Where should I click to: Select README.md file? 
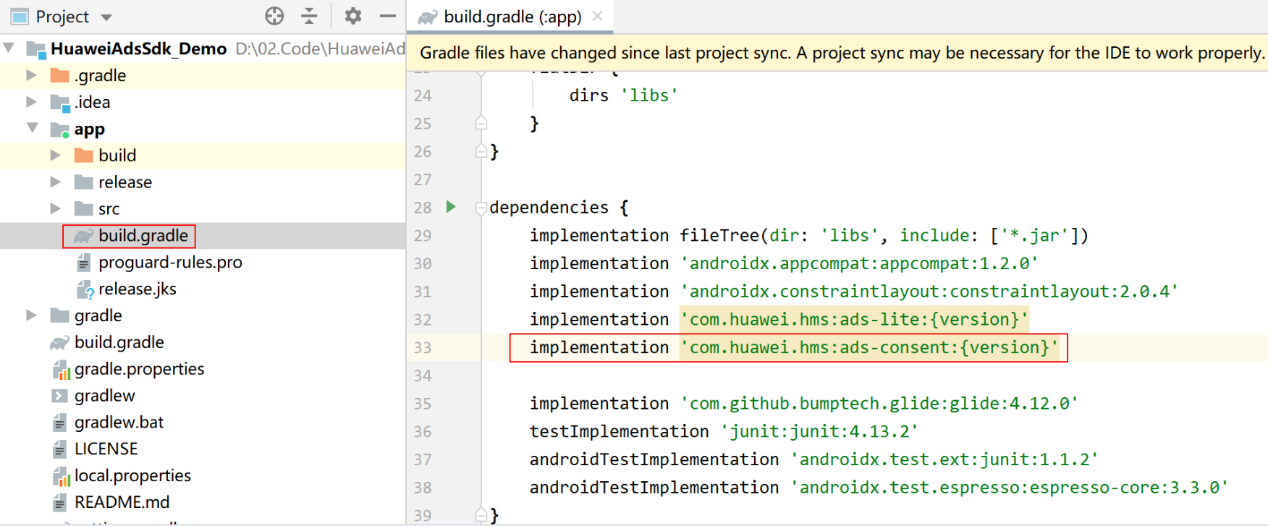[122, 502]
